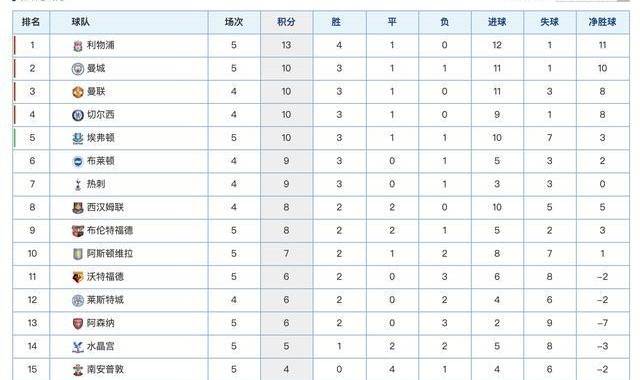Click the Everton club crest icon
640x380 pixels.
pos(78,138)
